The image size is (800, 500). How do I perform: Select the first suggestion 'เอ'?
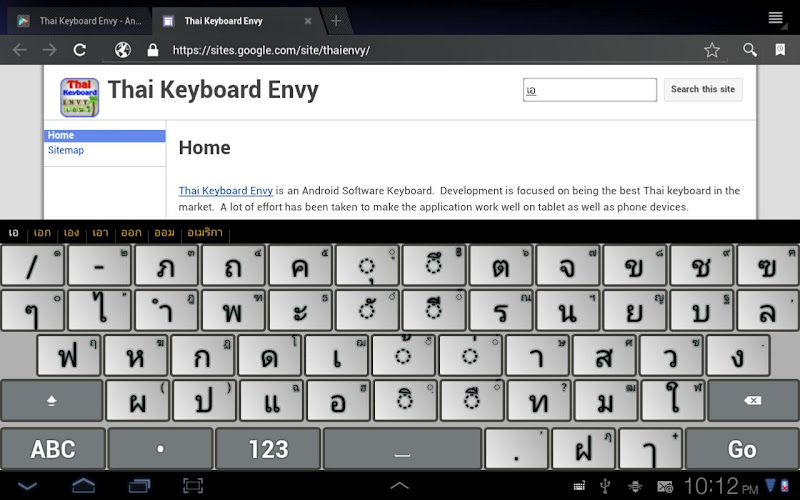click(x=14, y=233)
